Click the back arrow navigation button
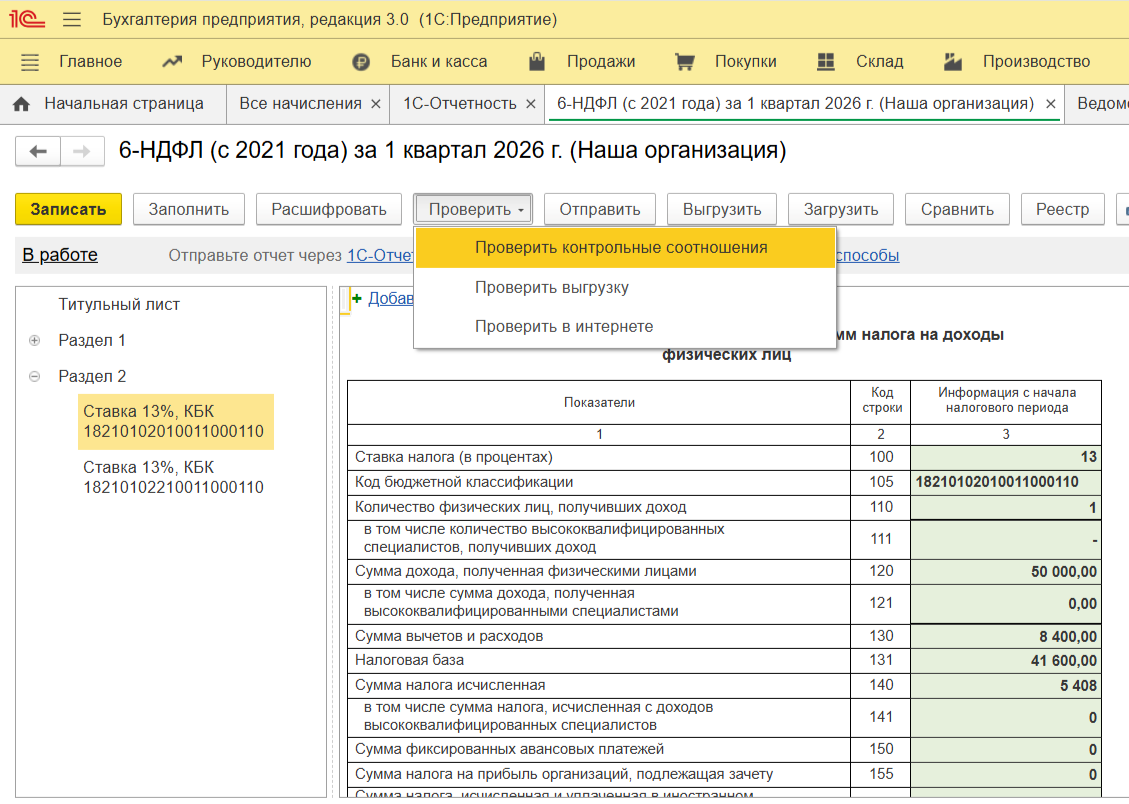Screen dimensions: 1129x804 (38, 152)
